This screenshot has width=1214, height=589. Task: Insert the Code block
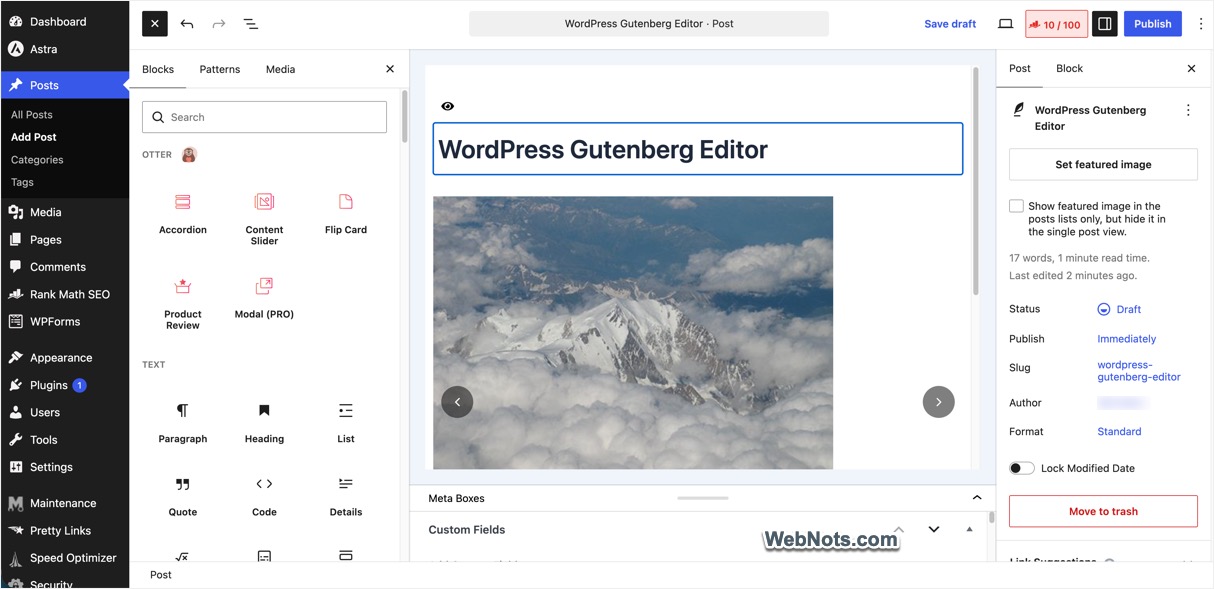click(264, 496)
